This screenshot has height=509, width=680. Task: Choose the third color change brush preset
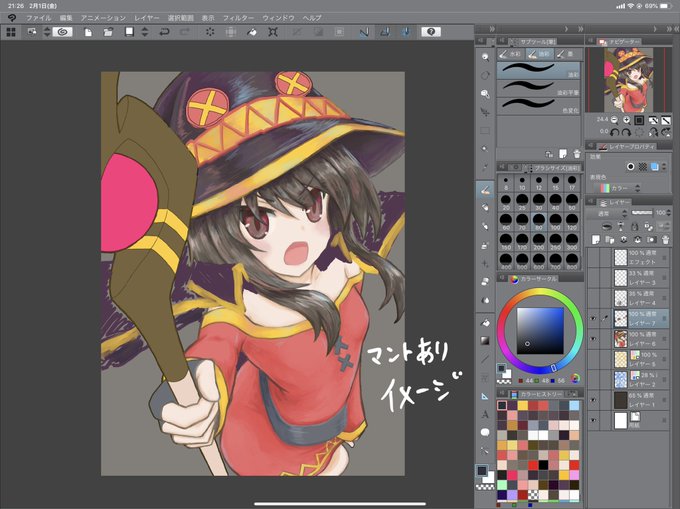point(538,106)
